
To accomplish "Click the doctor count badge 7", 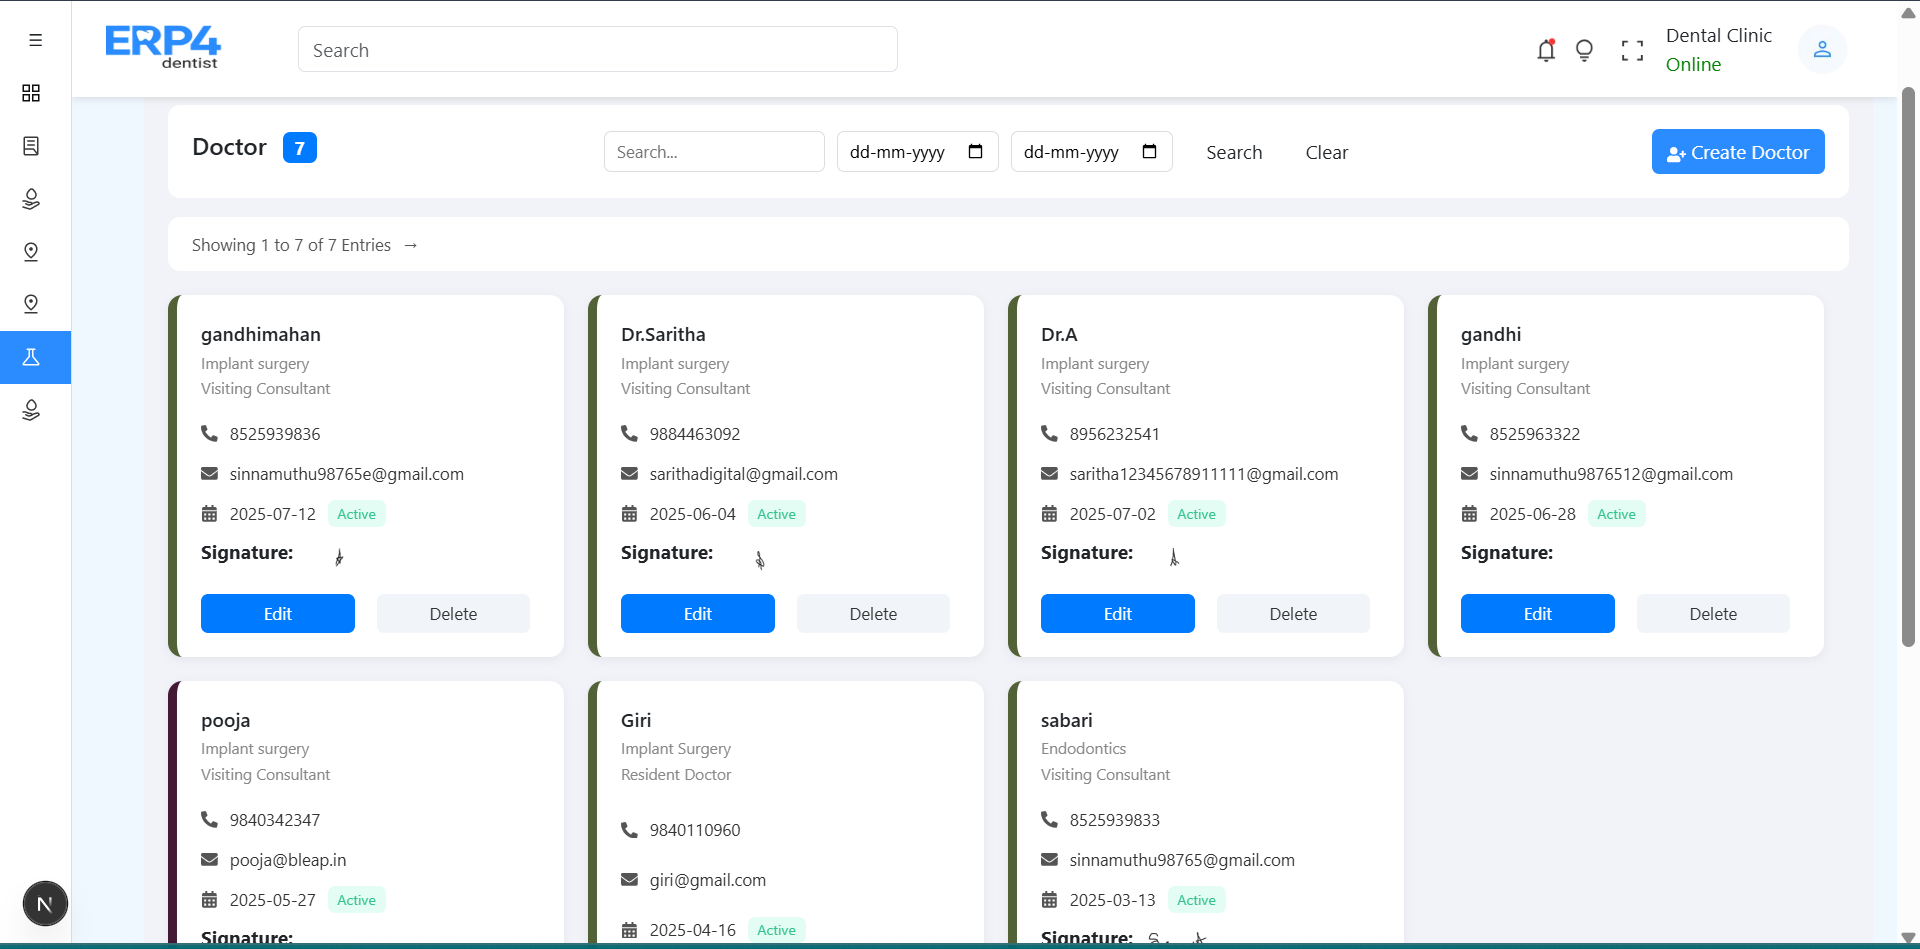I will coord(300,147).
